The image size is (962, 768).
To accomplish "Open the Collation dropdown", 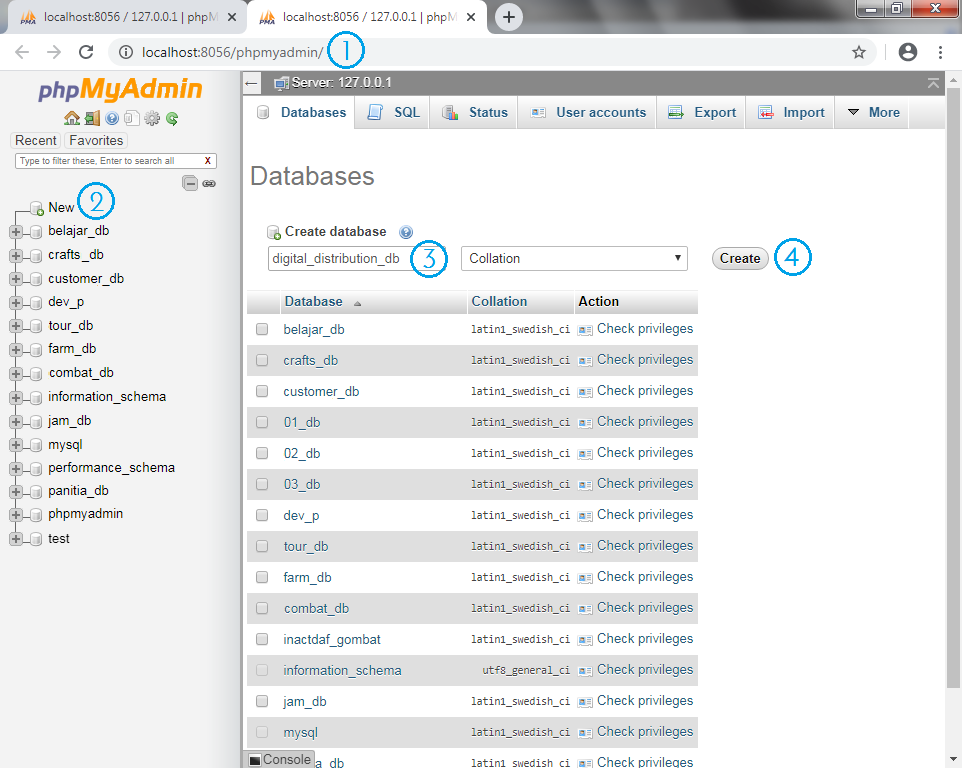I will (x=573, y=258).
